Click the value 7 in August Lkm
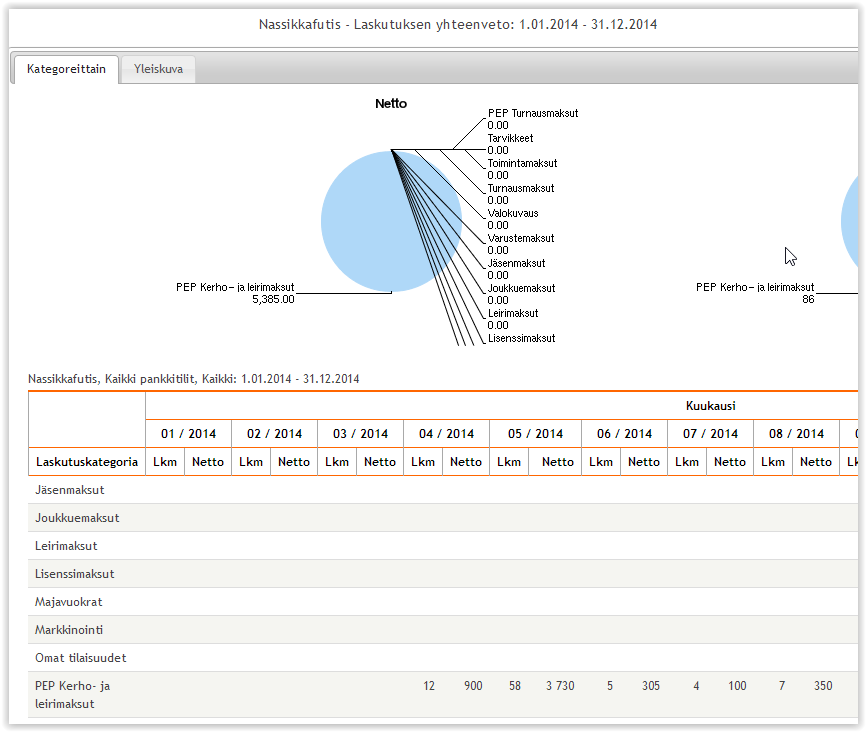 [782, 686]
